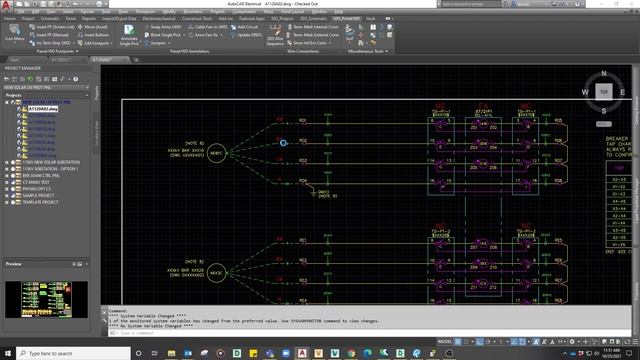Open AutoCAD from the taskbar icon
Screen dimensions: 640x360
[302, 353]
